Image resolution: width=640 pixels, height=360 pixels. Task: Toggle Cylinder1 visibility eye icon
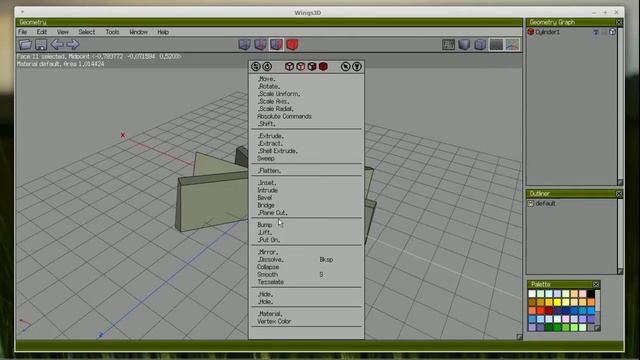(x=596, y=32)
